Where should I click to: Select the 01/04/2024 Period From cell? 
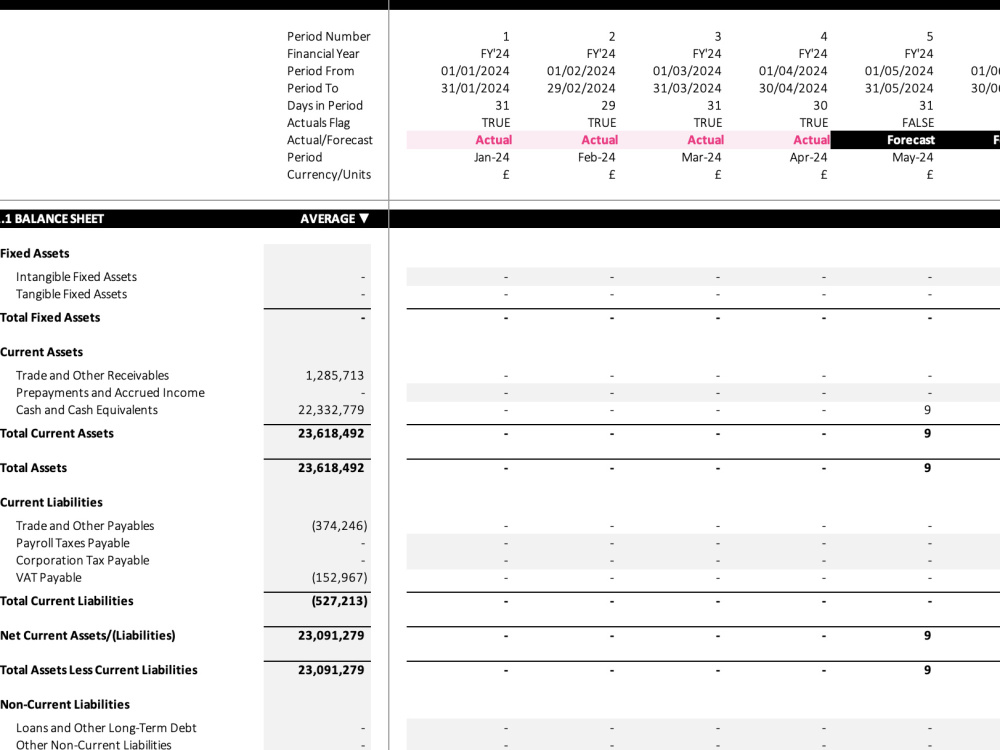pyautogui.click(x=793, y=71)
